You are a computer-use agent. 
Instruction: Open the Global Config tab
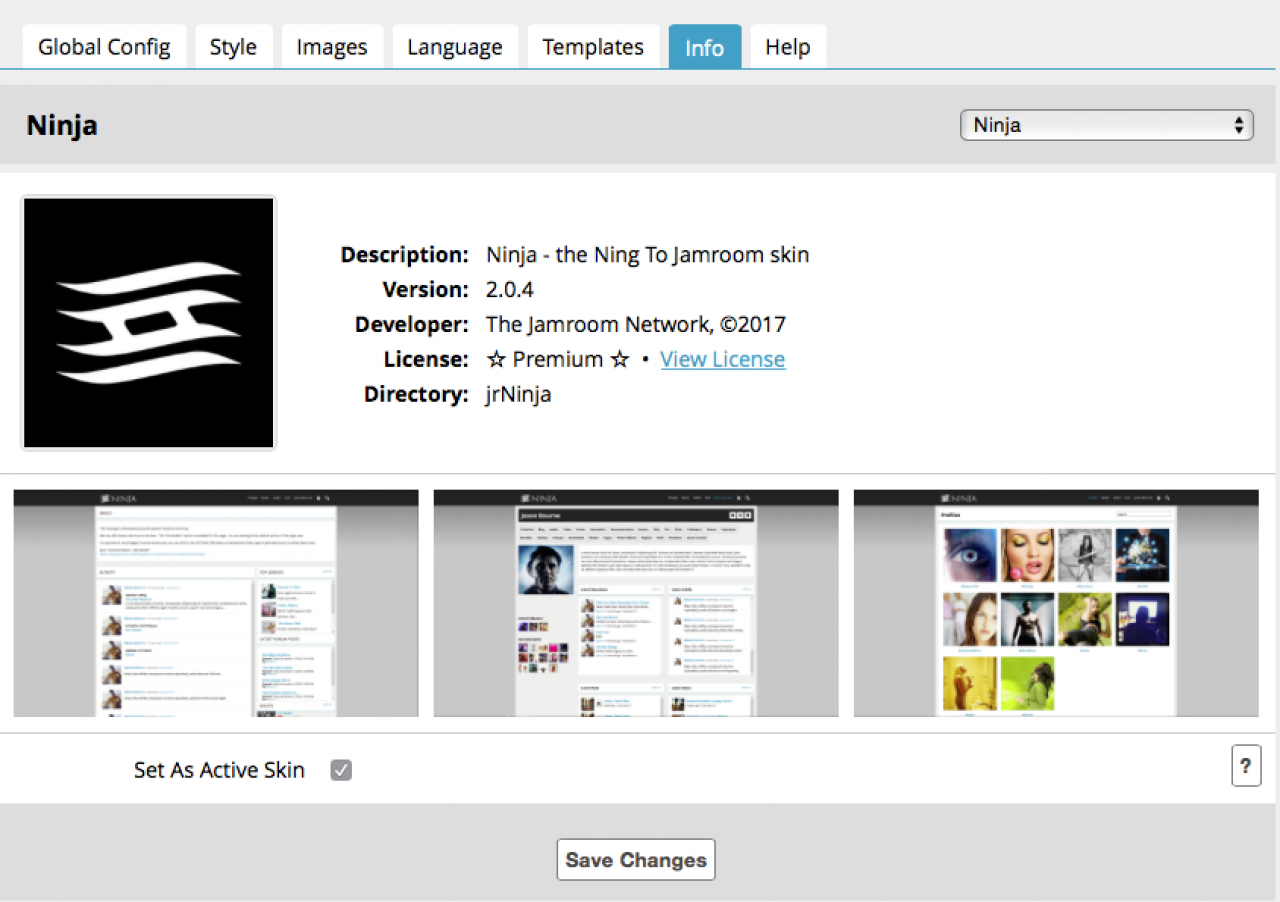click(x=104, y=47)
